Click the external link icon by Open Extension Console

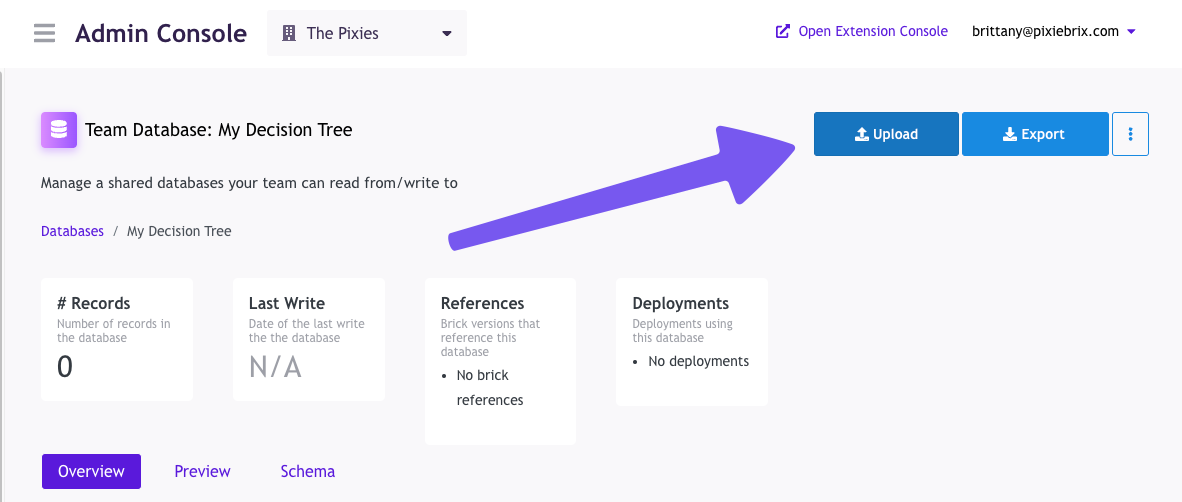click(783, 31)
